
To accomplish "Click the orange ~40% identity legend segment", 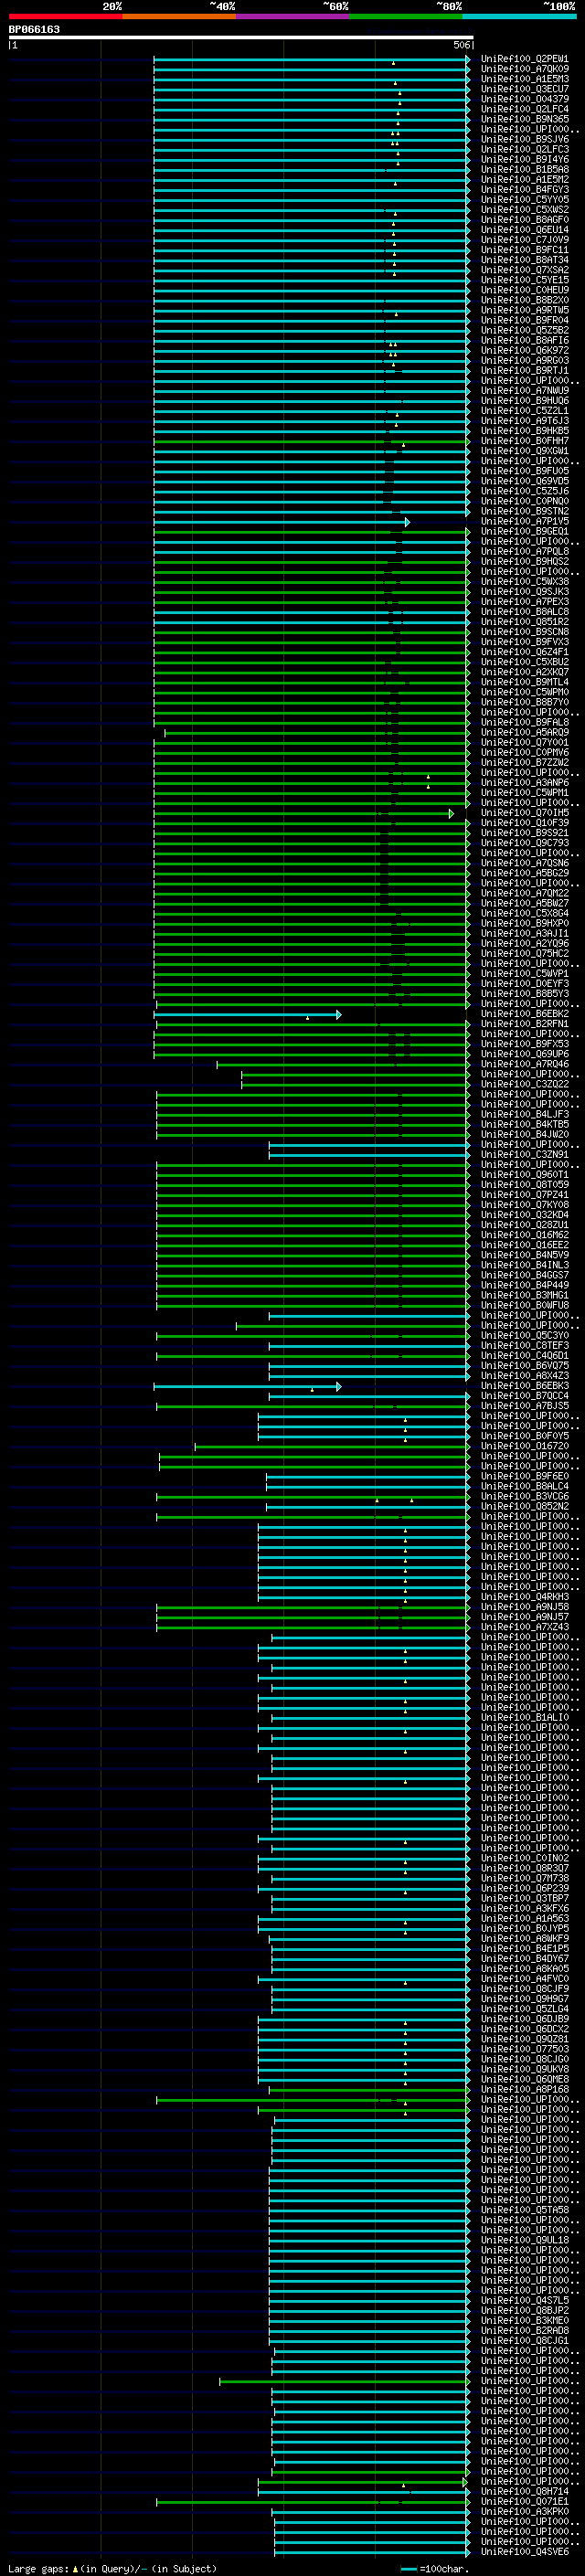I will 179,16.
